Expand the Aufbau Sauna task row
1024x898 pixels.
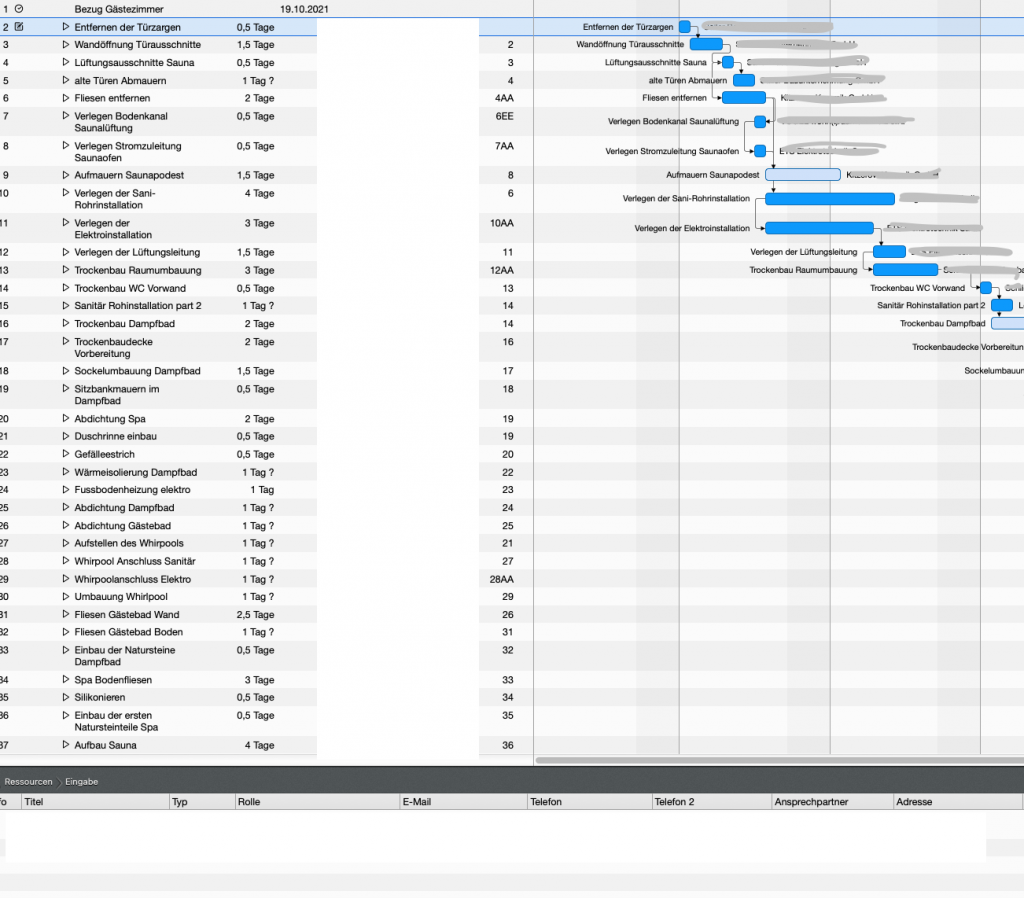(x=65, y=745)
